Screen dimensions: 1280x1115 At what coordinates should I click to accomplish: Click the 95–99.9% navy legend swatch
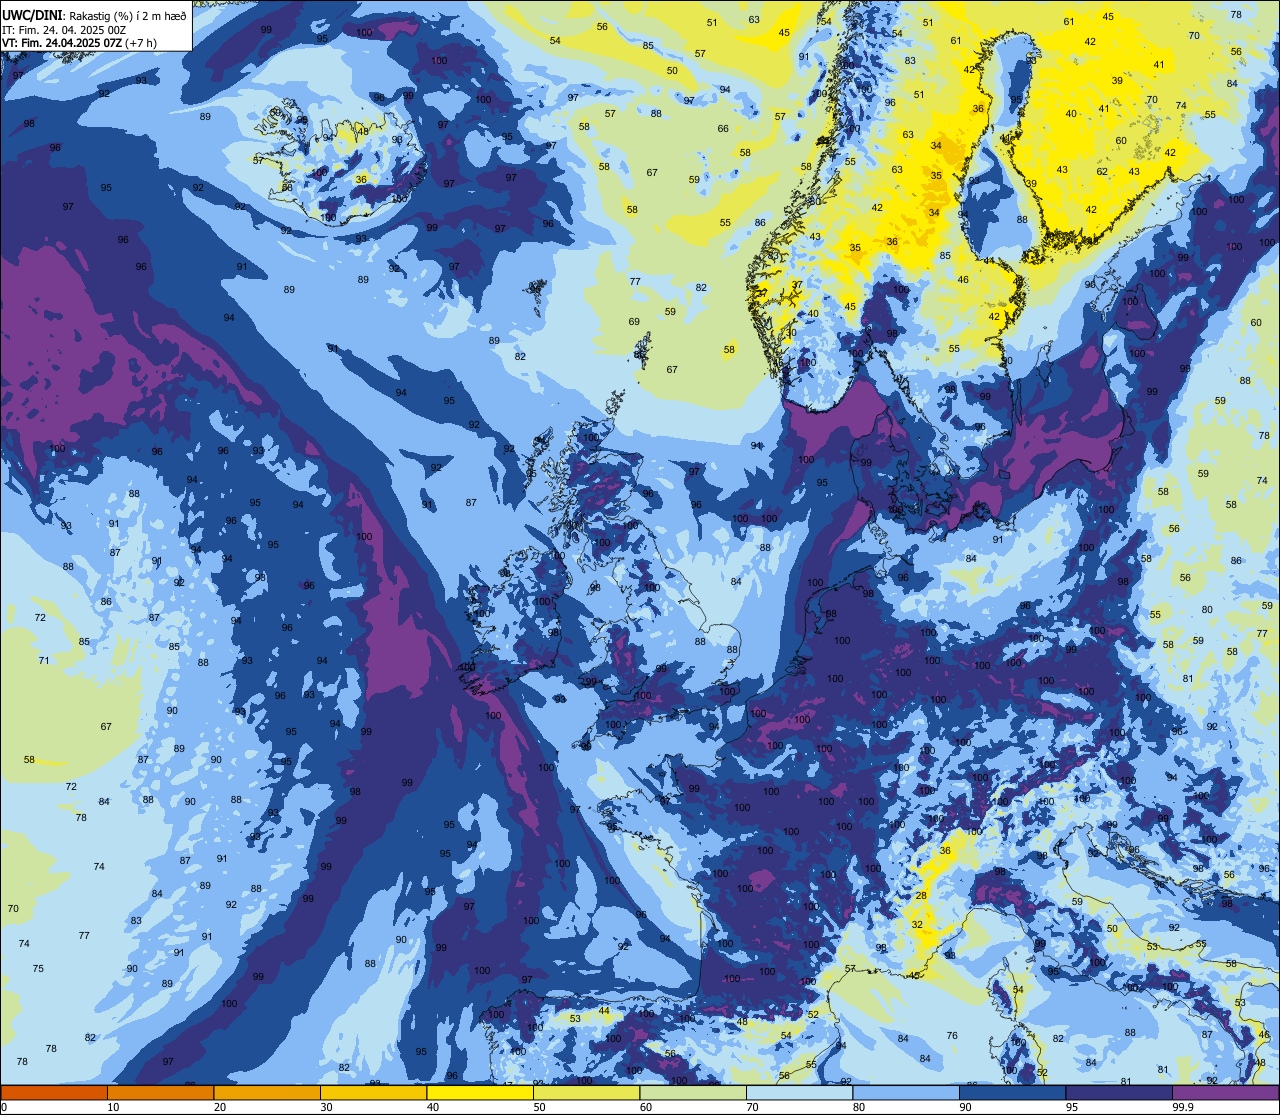(1119, 1092)
